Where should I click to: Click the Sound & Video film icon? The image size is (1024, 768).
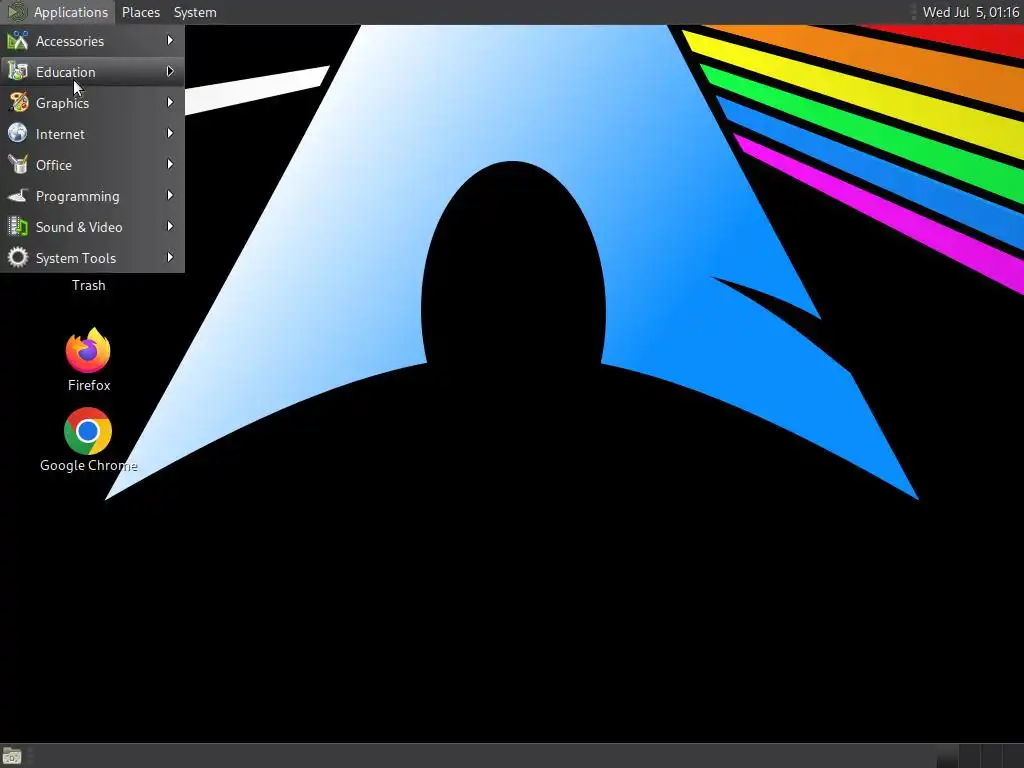click(x=18, y=227)
